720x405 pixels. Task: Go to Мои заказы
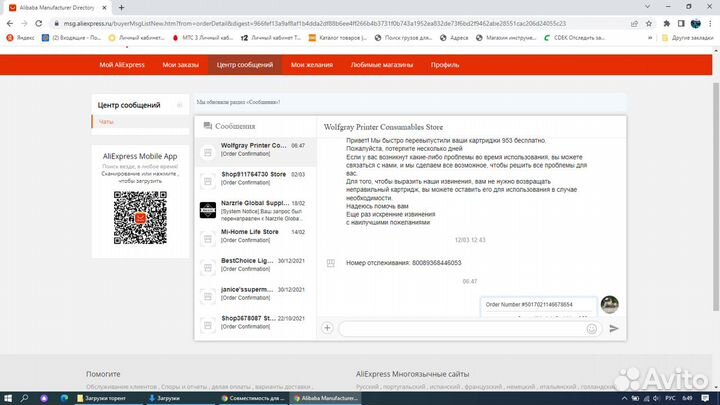click(x=180, y=65)
